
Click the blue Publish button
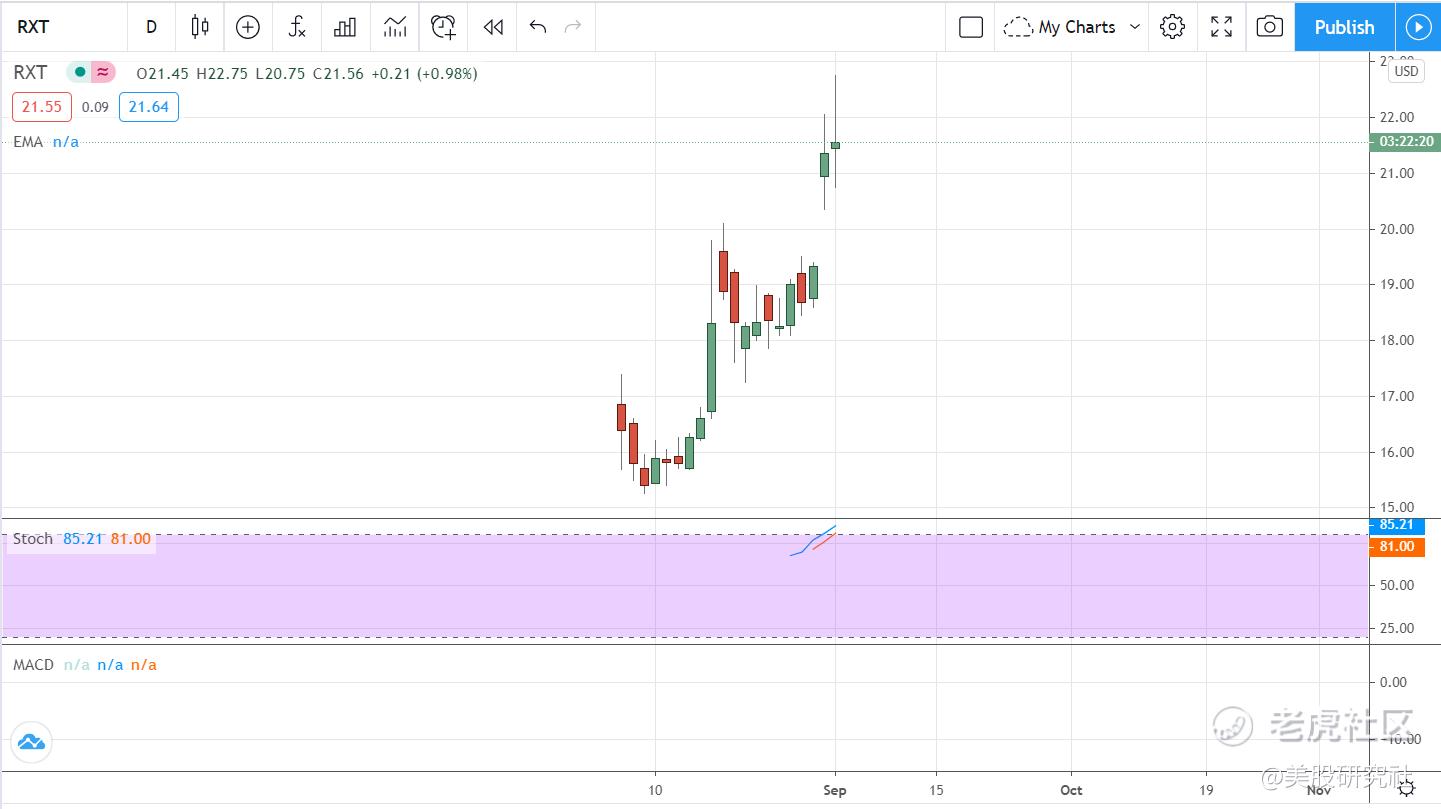(x=1344, y=27)
